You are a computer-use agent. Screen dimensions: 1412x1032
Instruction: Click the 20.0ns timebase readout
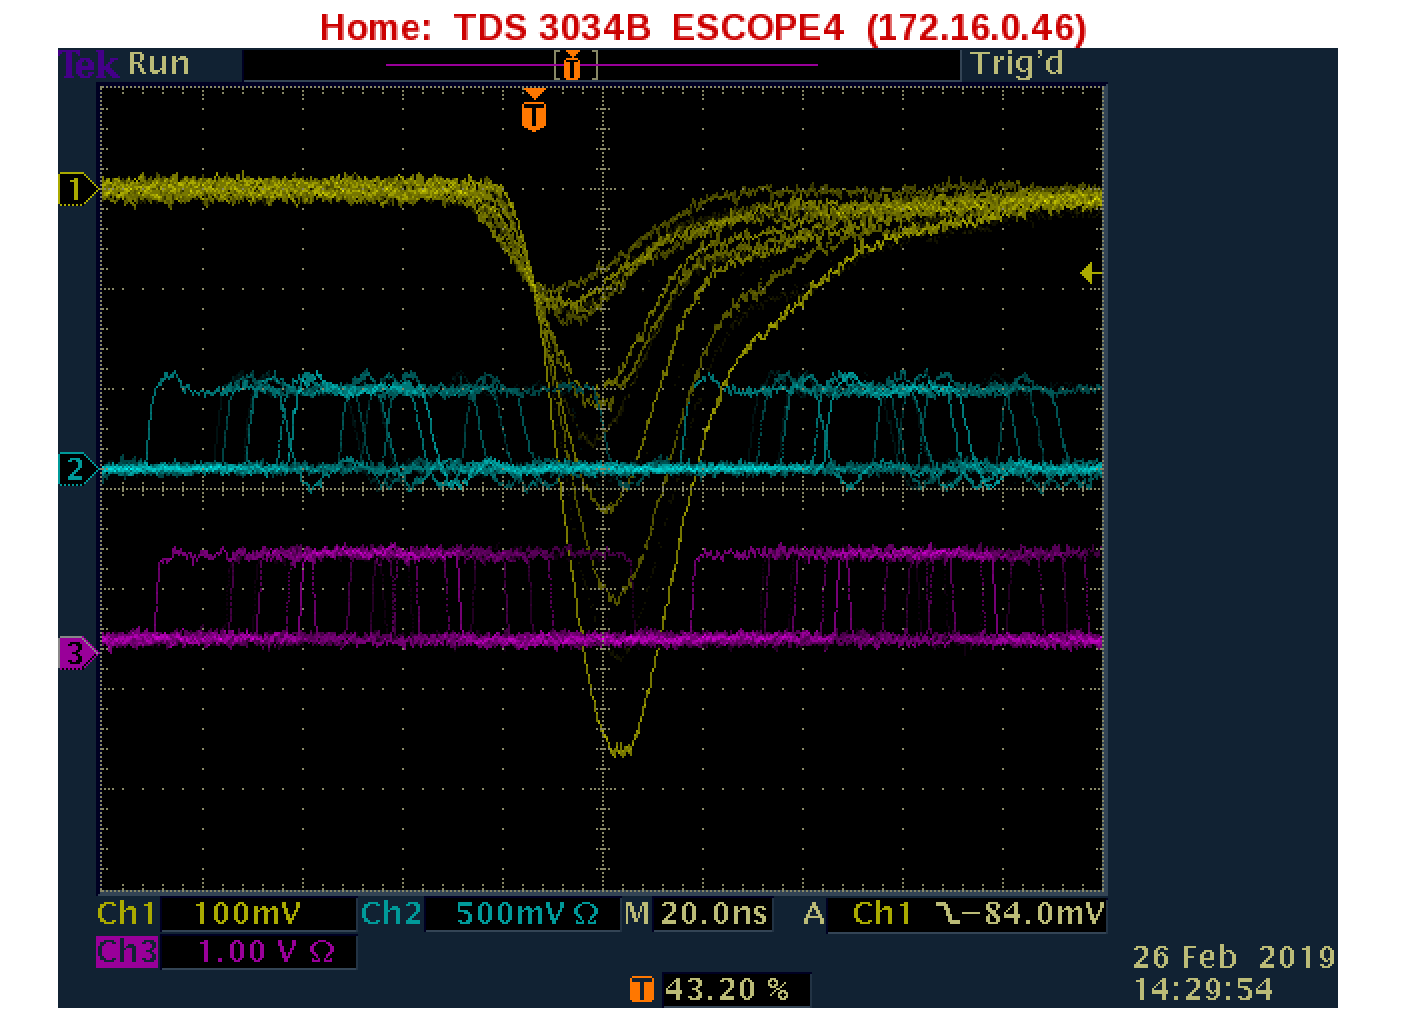pyautogui.click(x=713, y=913)
